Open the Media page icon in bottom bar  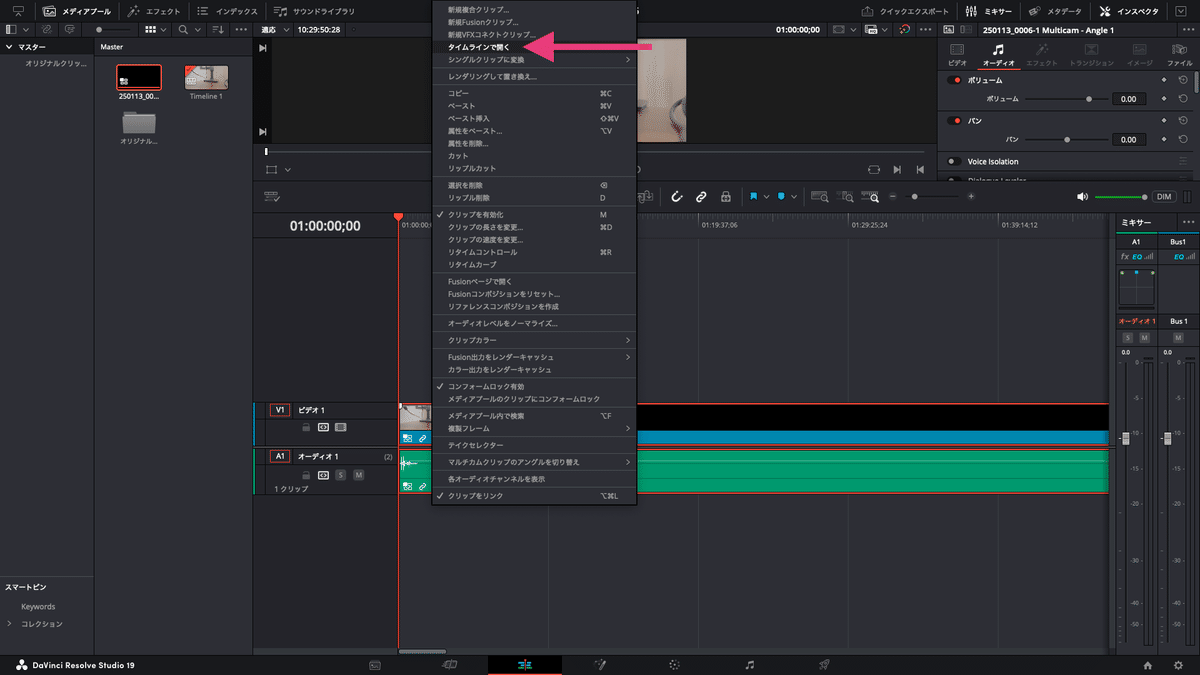(375, 664)
